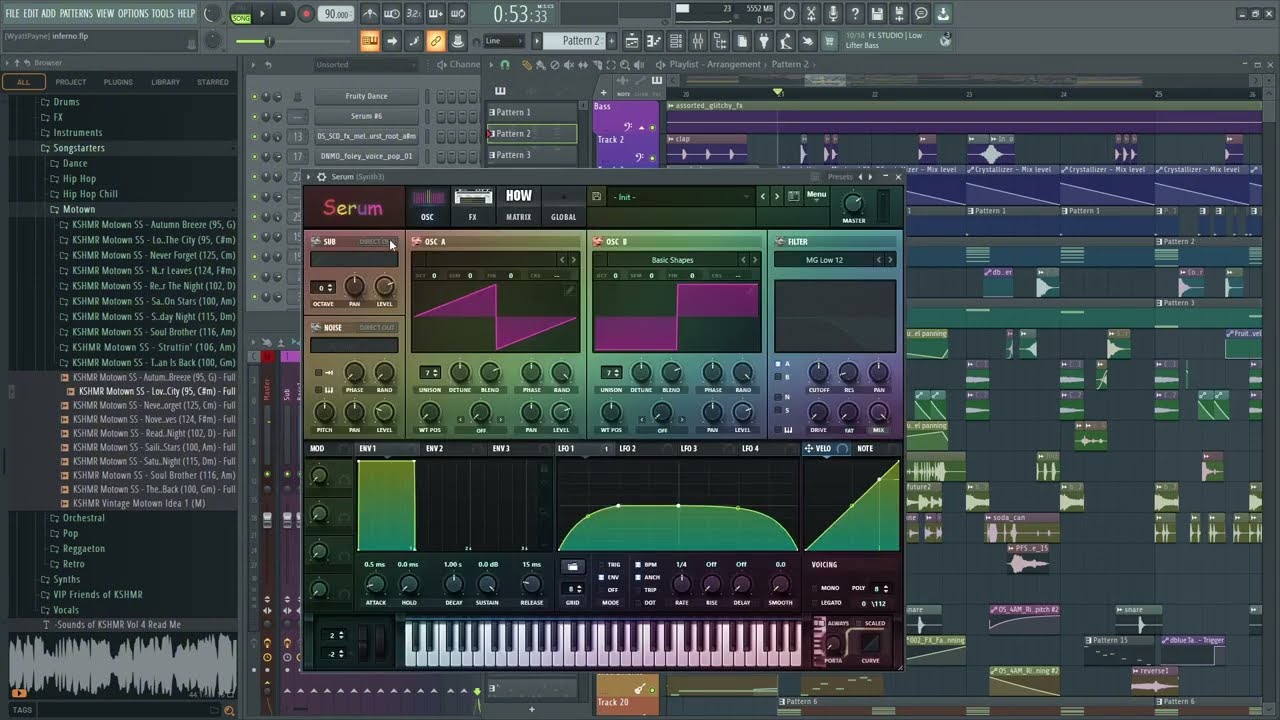Switch browser to PROJECT tab

[71, 82]
